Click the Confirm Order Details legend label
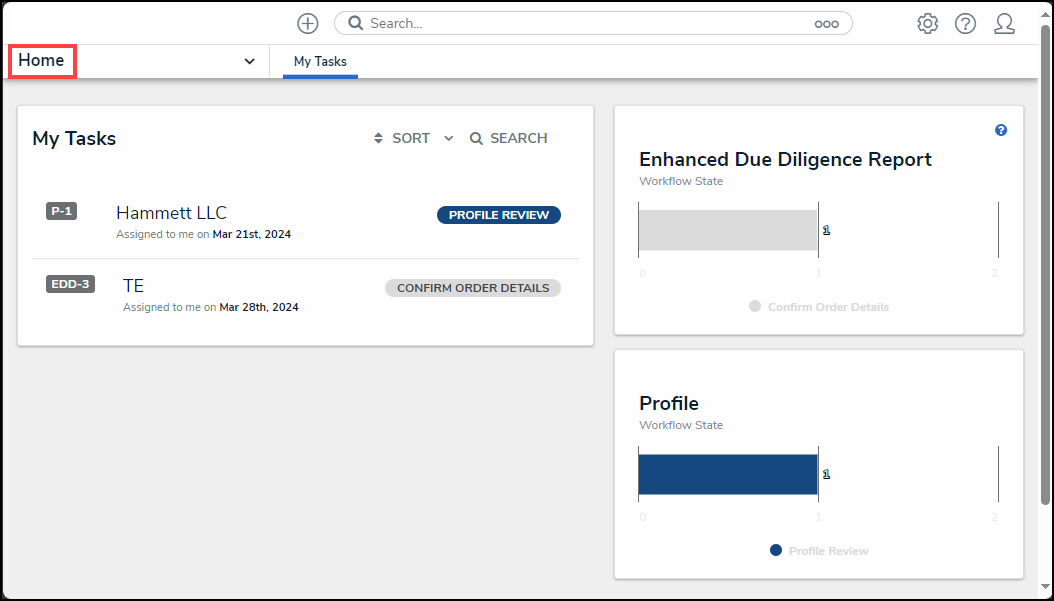Viewport: 1054px width, 601px height. point(828,307)
